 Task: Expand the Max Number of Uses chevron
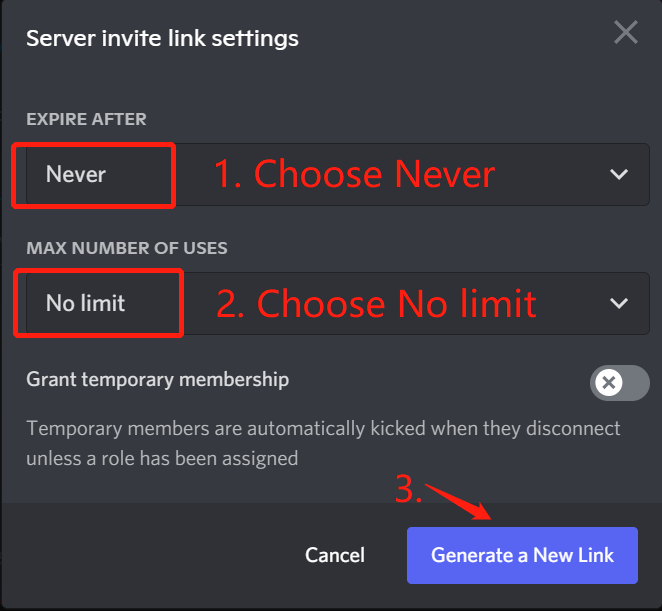point(619,303)
